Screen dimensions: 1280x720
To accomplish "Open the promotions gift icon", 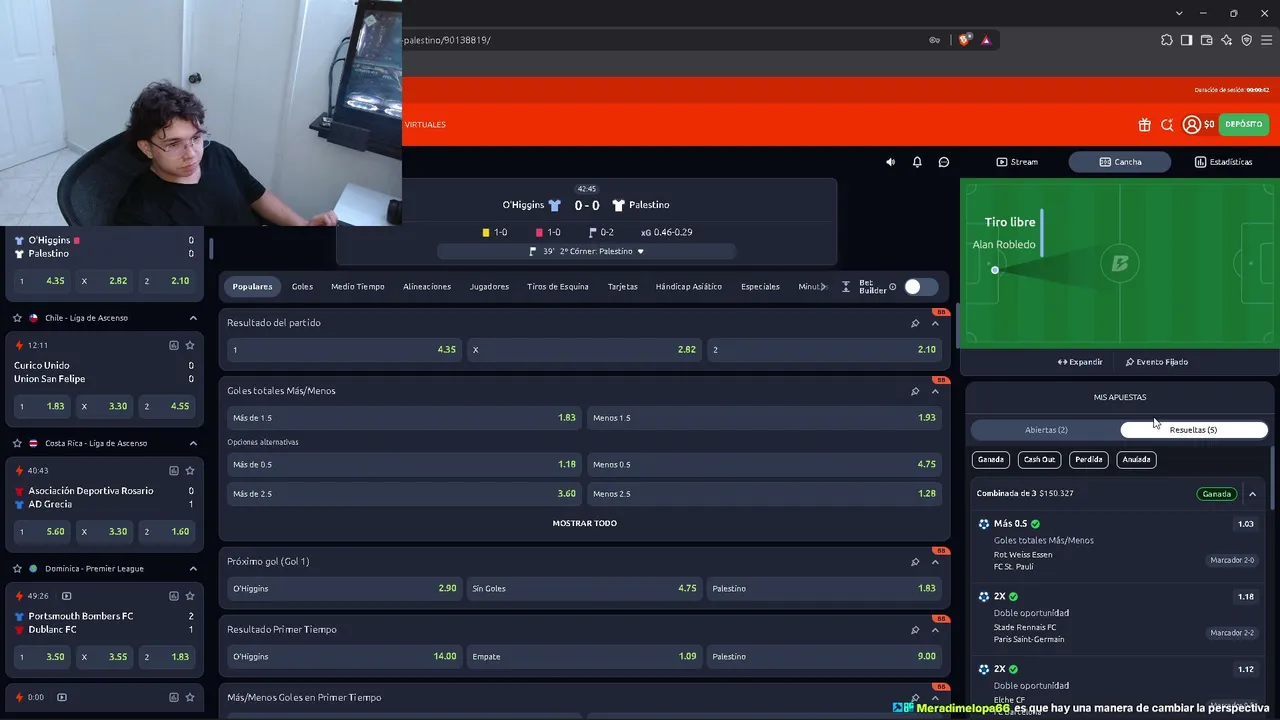I will click(1144, 125).
